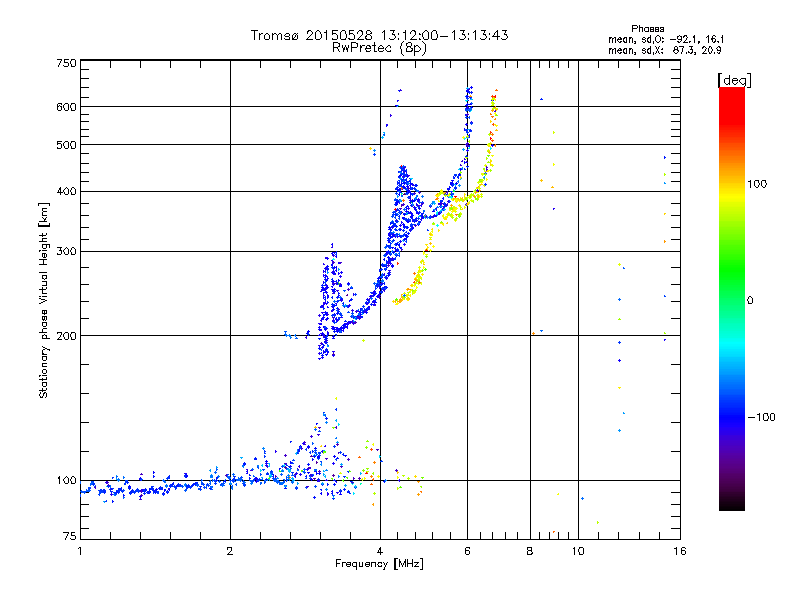Click the 'Frequency [MHz]' axis label

(x=379, y=564)
